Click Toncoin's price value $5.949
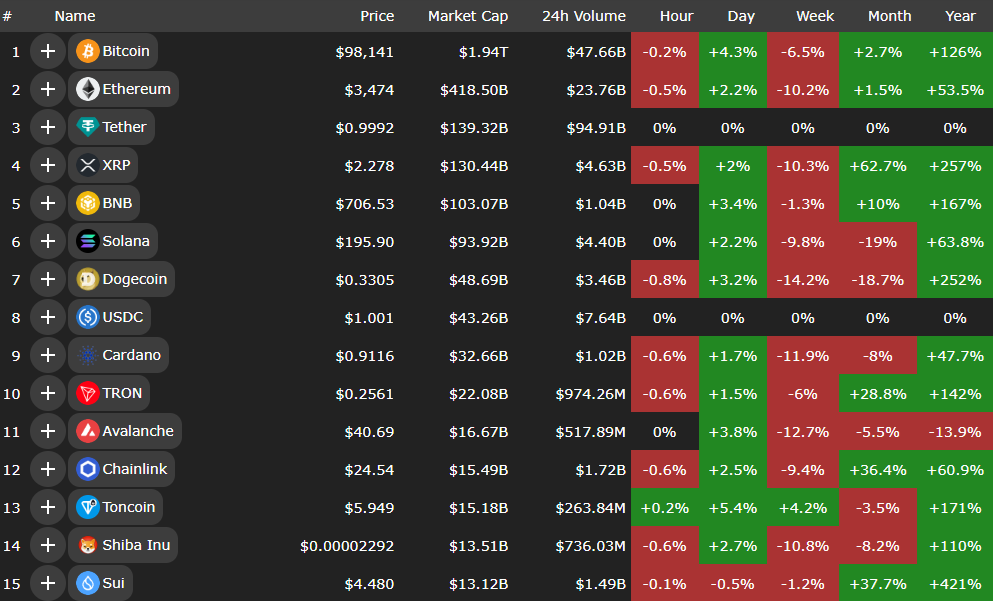Viewport: 993px width, 601px height. click(x=370, y=507)
